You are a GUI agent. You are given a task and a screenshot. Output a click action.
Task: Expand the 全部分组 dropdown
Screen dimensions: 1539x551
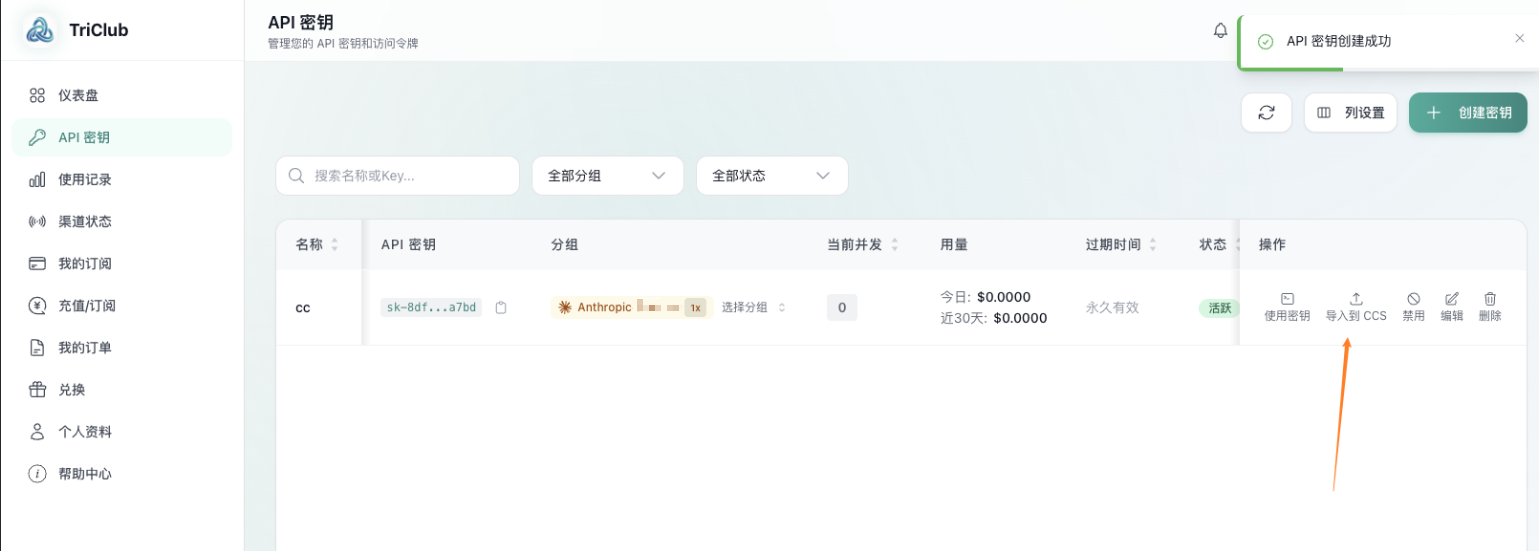tap(608, 176)
